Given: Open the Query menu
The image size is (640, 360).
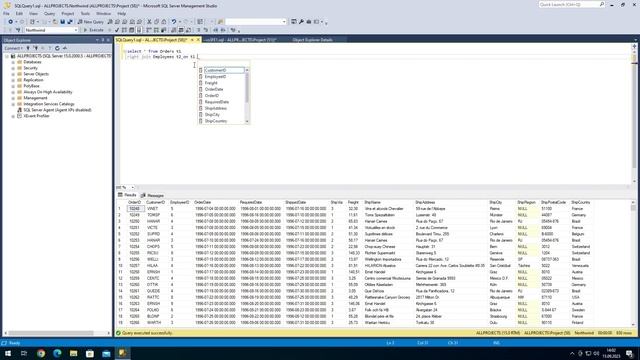Looking at the screenshot, I should (x=49, y=13).
